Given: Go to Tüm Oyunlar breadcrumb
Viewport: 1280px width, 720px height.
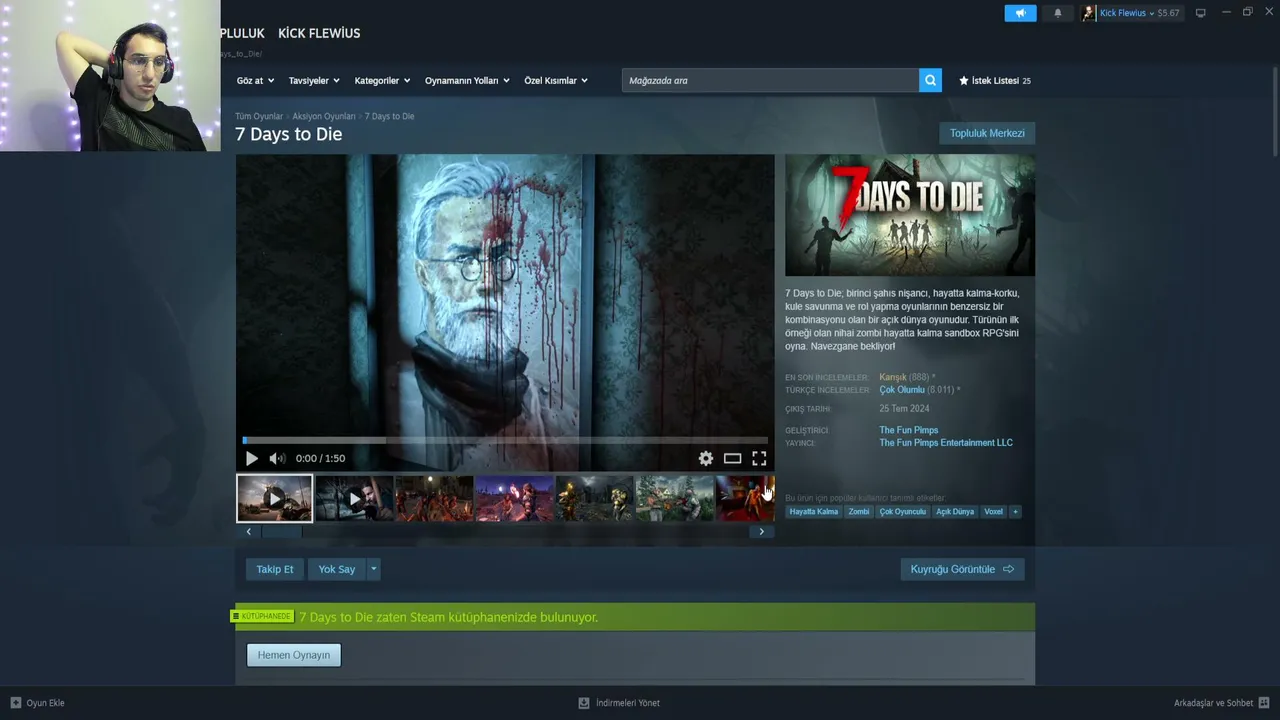Looking at the screenshot, I should pos(259,116).
